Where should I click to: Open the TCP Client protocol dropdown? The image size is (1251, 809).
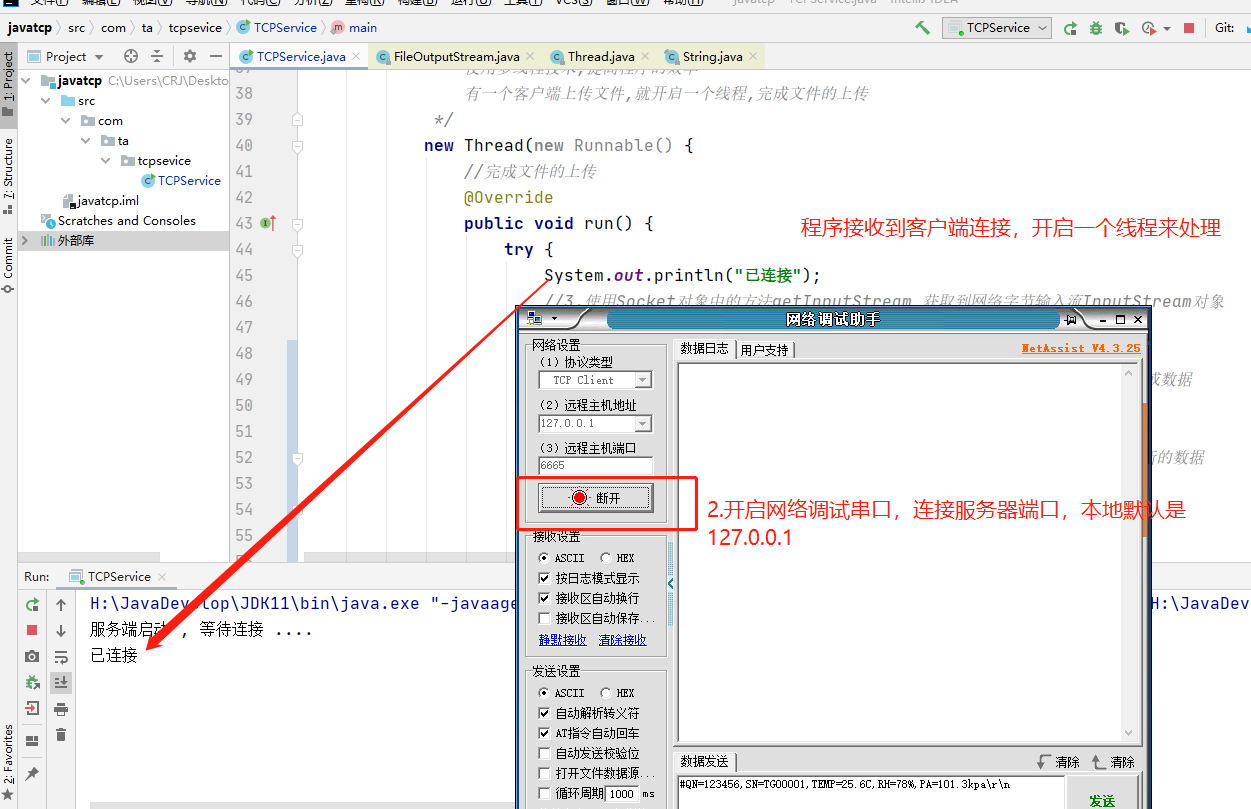tap(645, 379)
